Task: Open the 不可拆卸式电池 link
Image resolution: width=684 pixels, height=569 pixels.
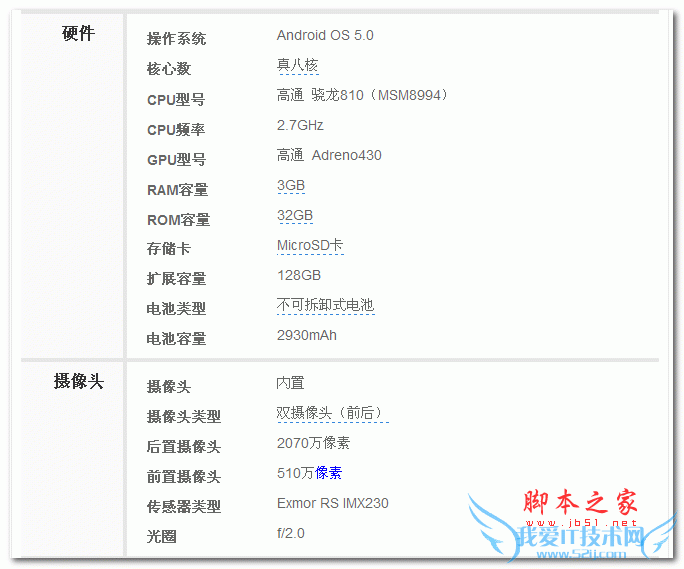Action: click(325, 305)
